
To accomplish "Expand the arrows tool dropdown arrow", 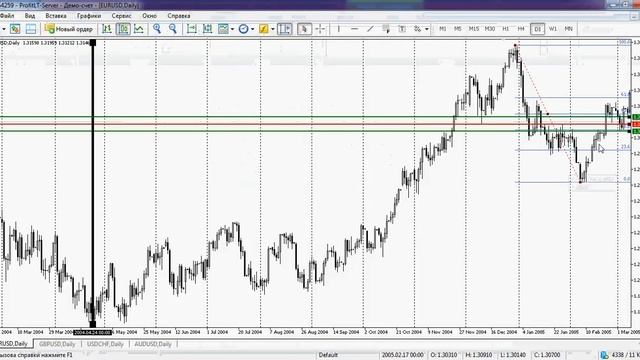I will coord(427,29).
